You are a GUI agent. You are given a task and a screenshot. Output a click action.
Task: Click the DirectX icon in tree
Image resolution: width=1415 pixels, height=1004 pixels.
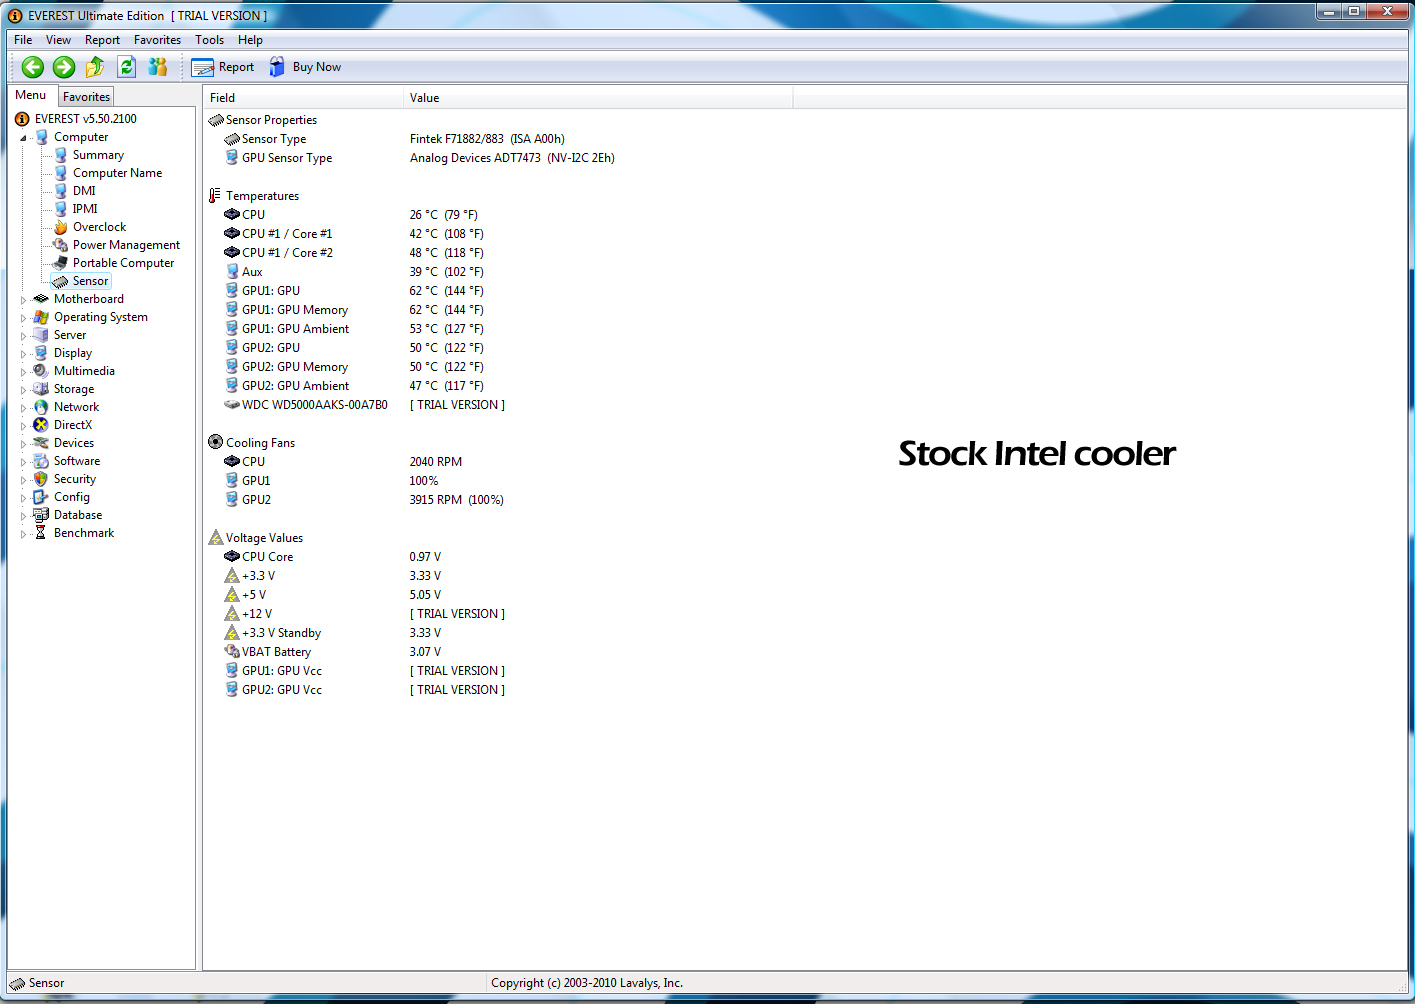pyautogui.click(x=41, y=425)
